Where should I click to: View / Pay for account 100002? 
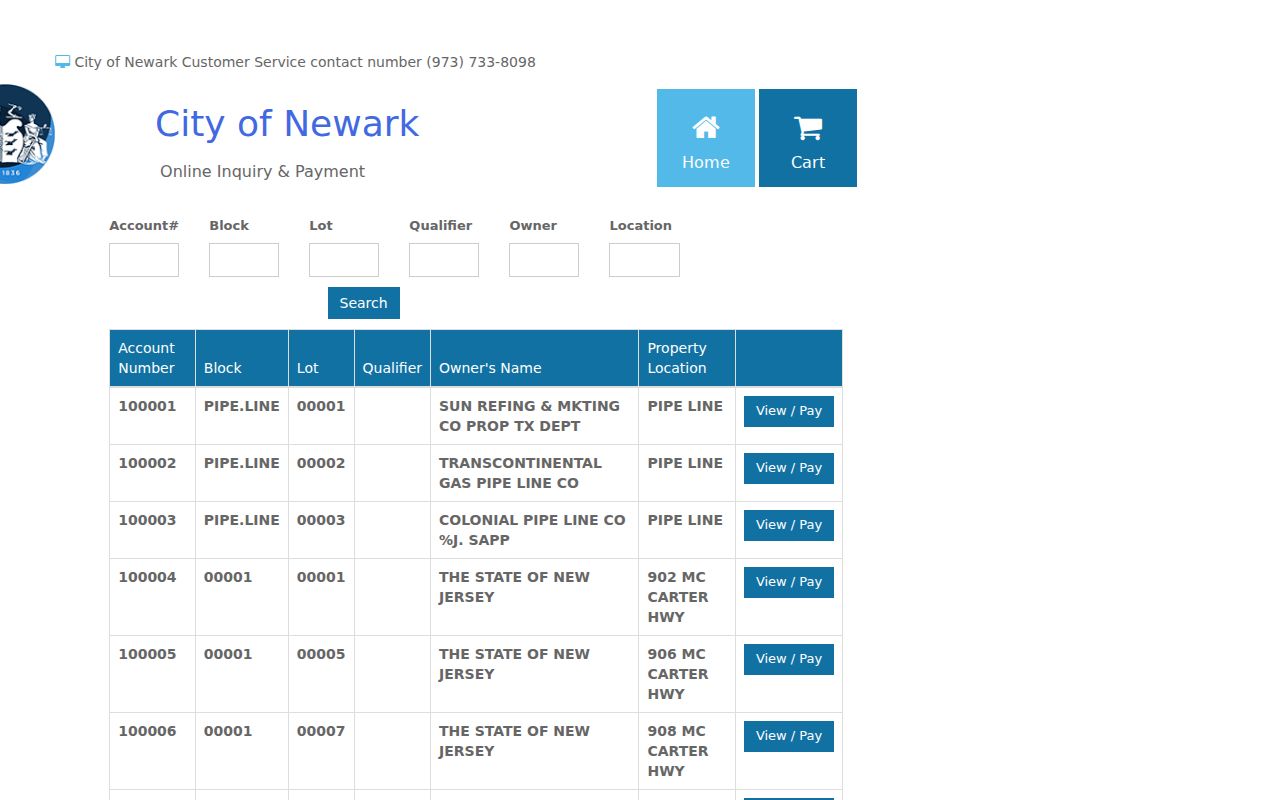click(789, 468)
